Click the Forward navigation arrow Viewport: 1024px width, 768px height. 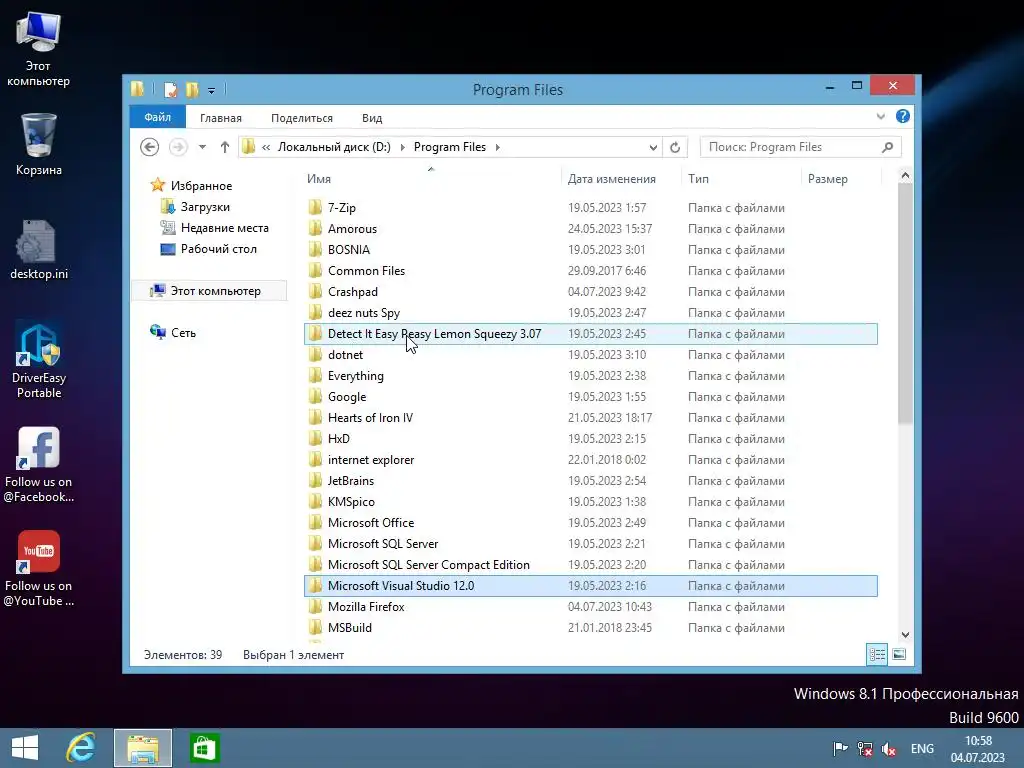tap(178, 147)
